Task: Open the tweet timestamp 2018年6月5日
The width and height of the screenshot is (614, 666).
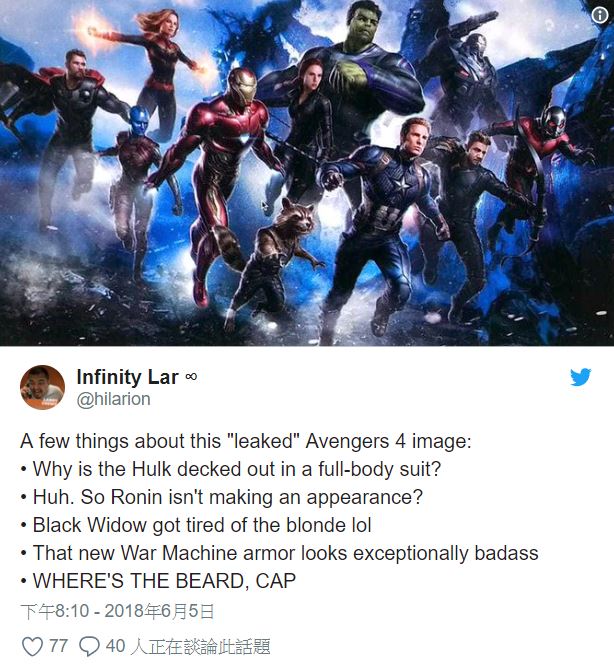Action: pyautogui.click(x=117, y=612)
